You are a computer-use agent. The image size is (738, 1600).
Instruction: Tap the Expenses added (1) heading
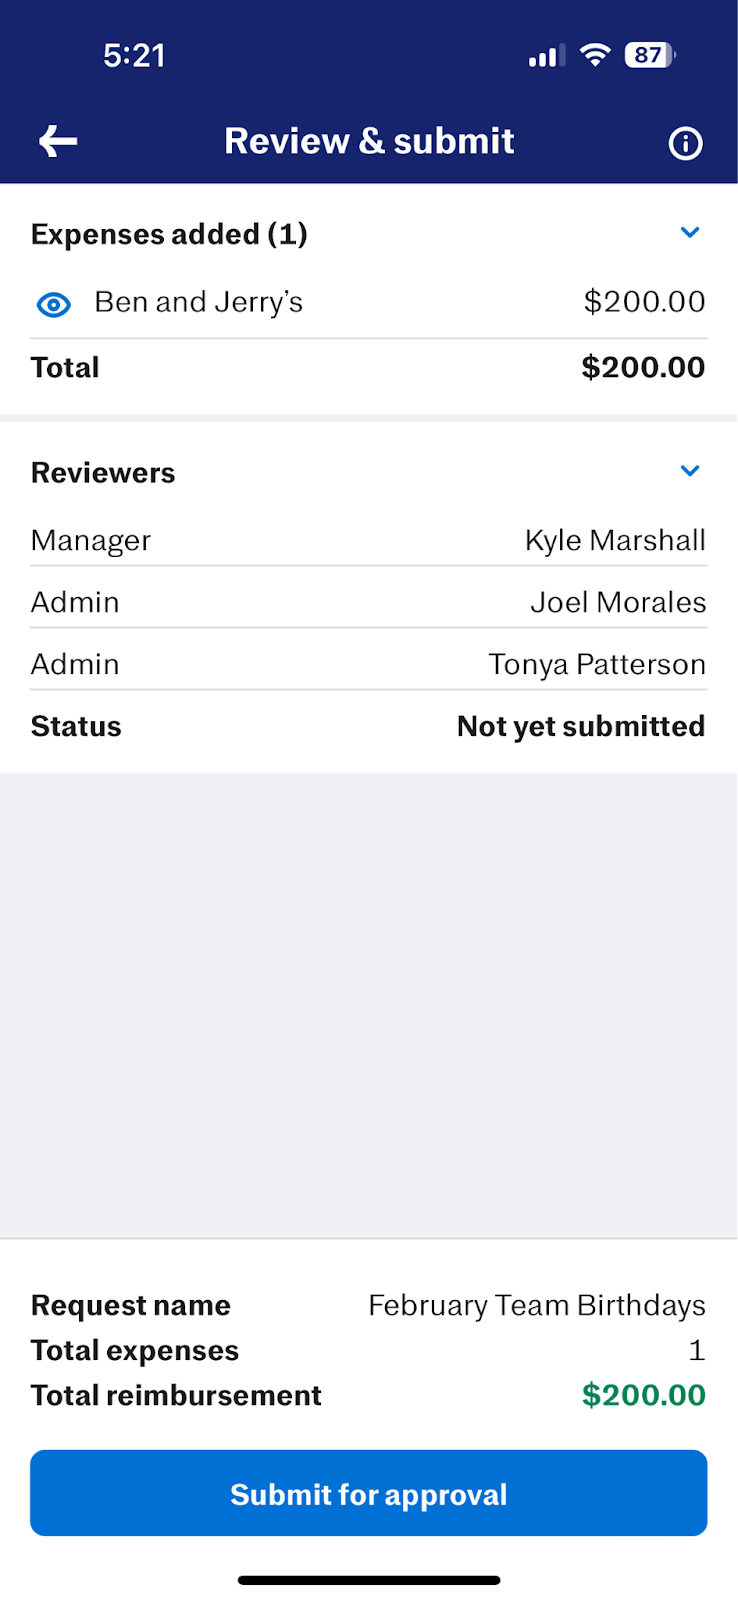pos(169,234)
